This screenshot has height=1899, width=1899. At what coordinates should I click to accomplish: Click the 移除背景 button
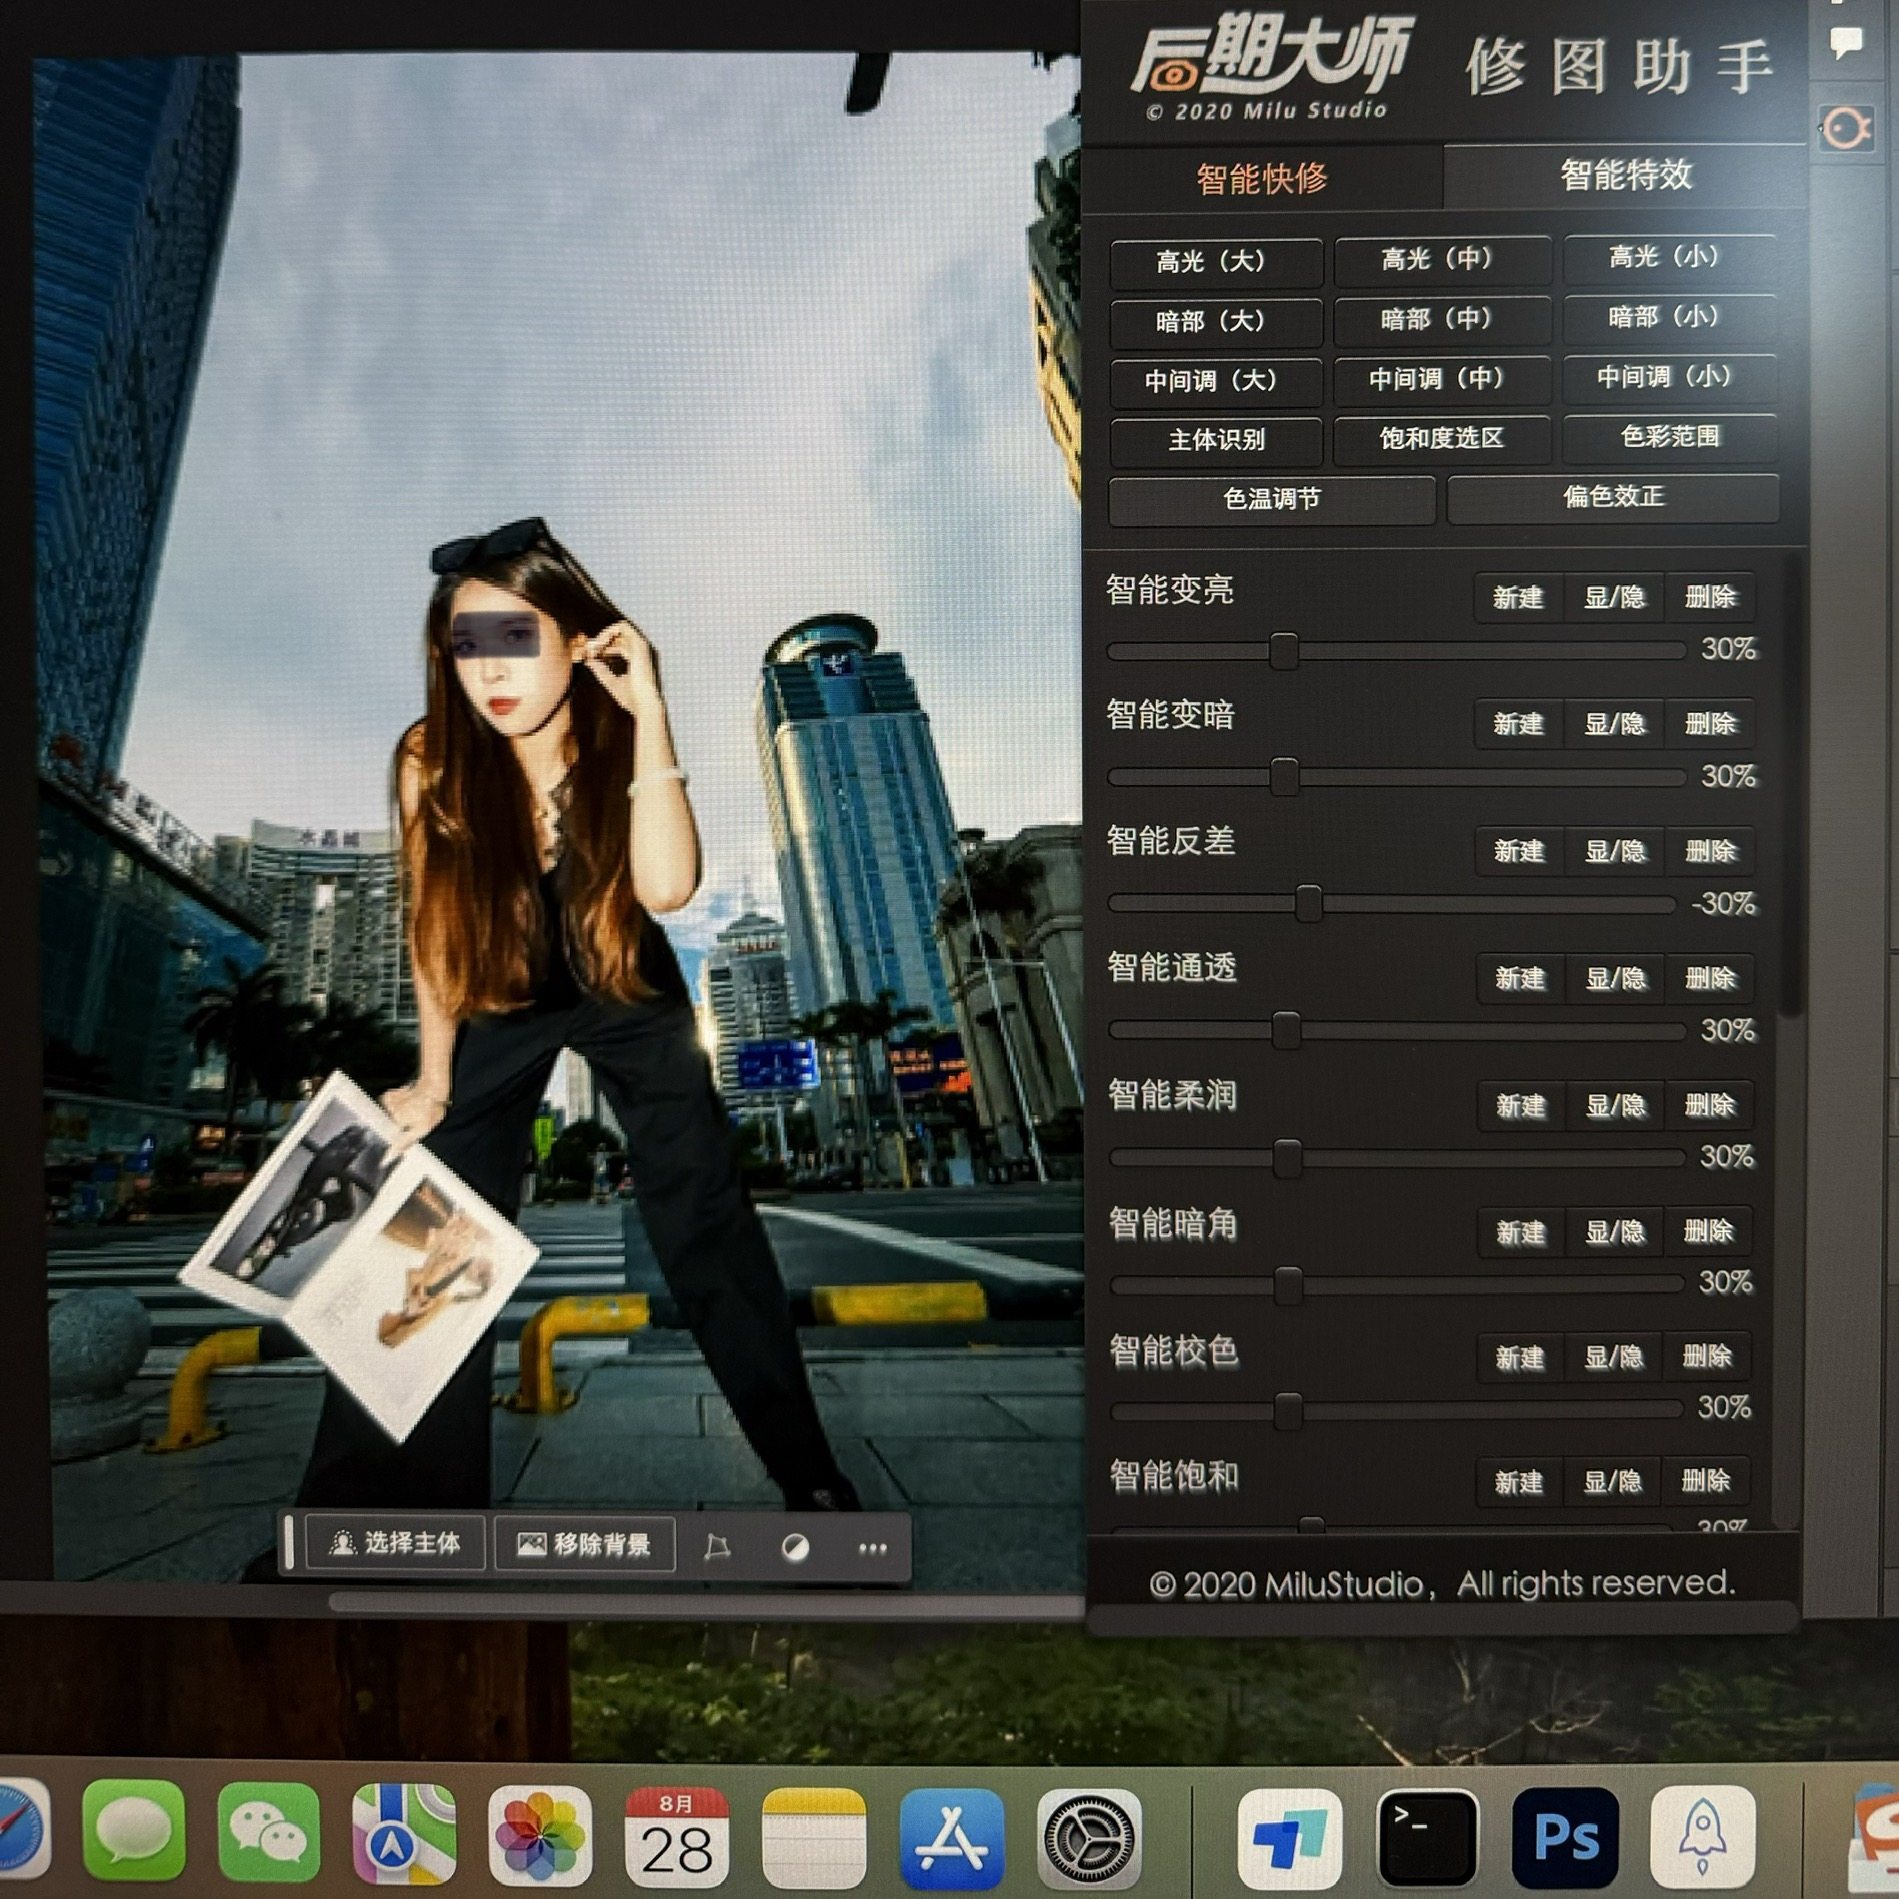(584, 1545)
